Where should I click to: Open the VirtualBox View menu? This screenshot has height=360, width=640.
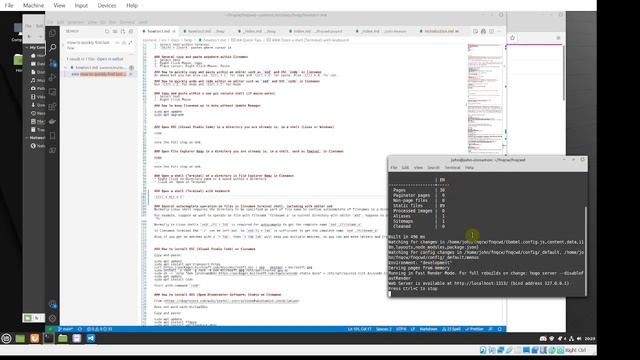59,5
